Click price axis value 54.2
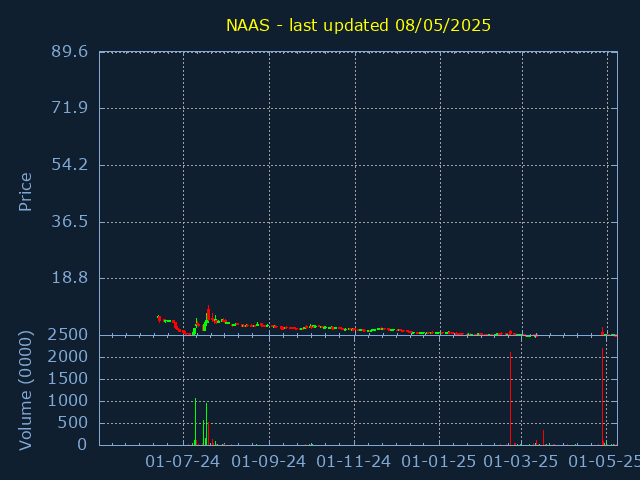This screenshot has height=480, width=640. pos(69,165)
